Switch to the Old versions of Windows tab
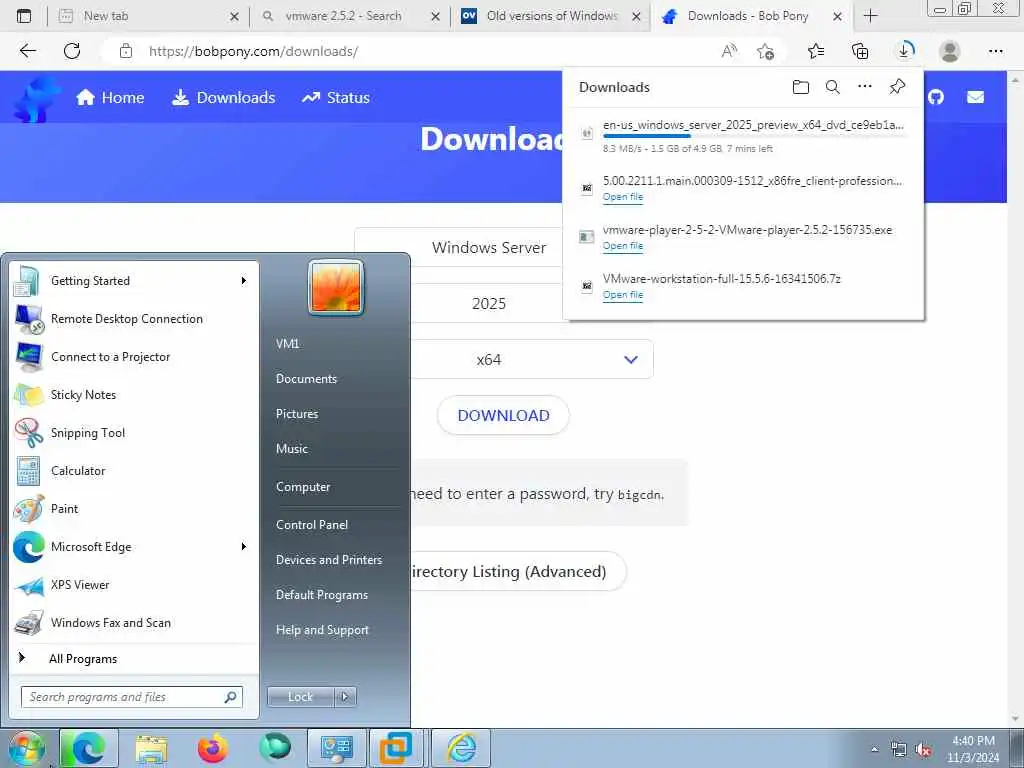The width and height of the screenshot is (1024, 768). tap(550, 16)
